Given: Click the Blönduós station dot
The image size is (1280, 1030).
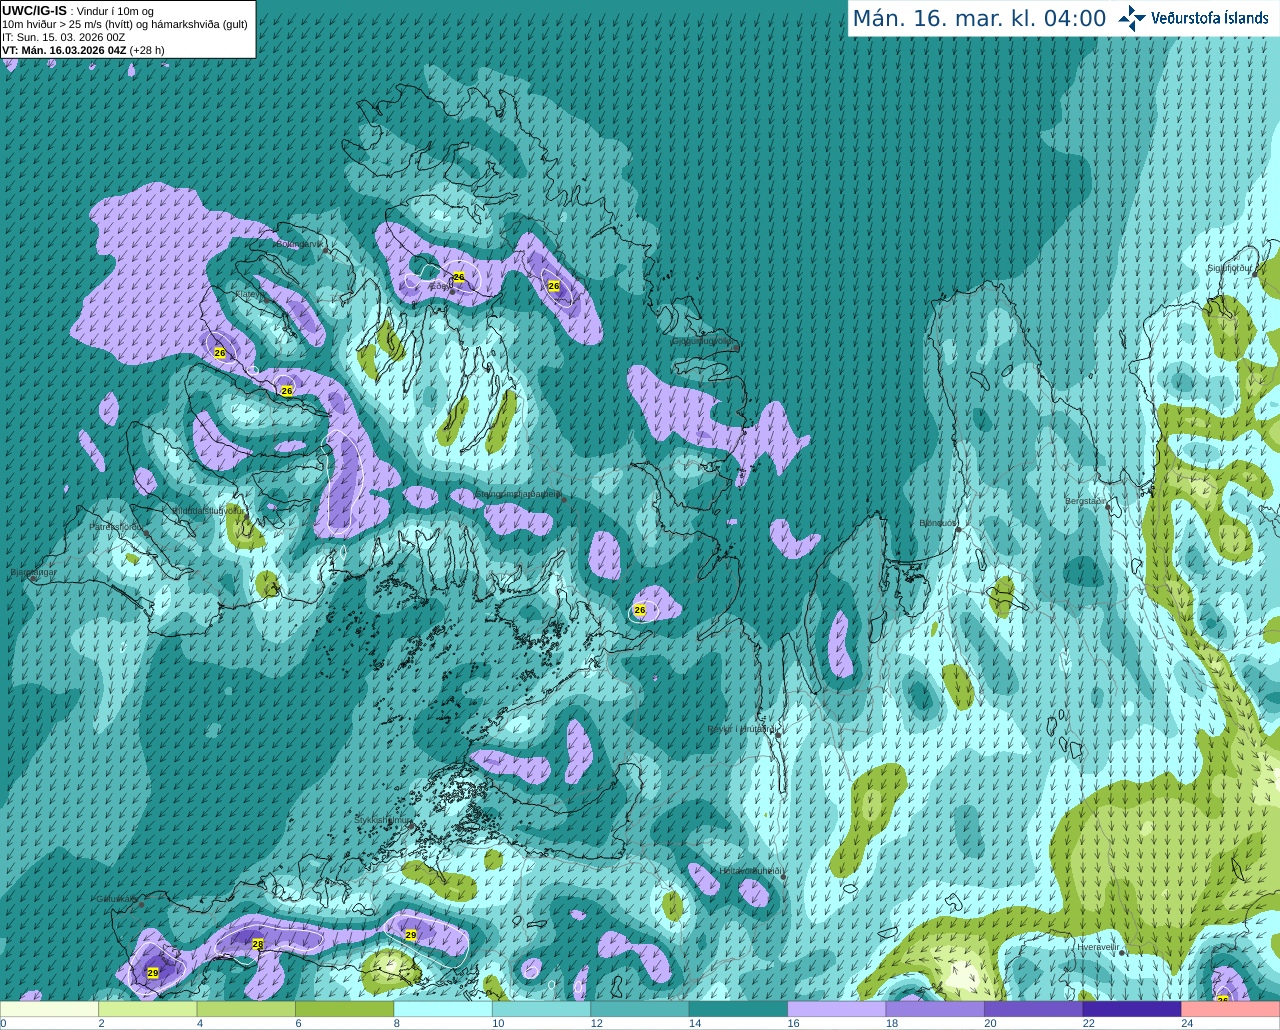Looking at the screenshot, I should point(958,529).
